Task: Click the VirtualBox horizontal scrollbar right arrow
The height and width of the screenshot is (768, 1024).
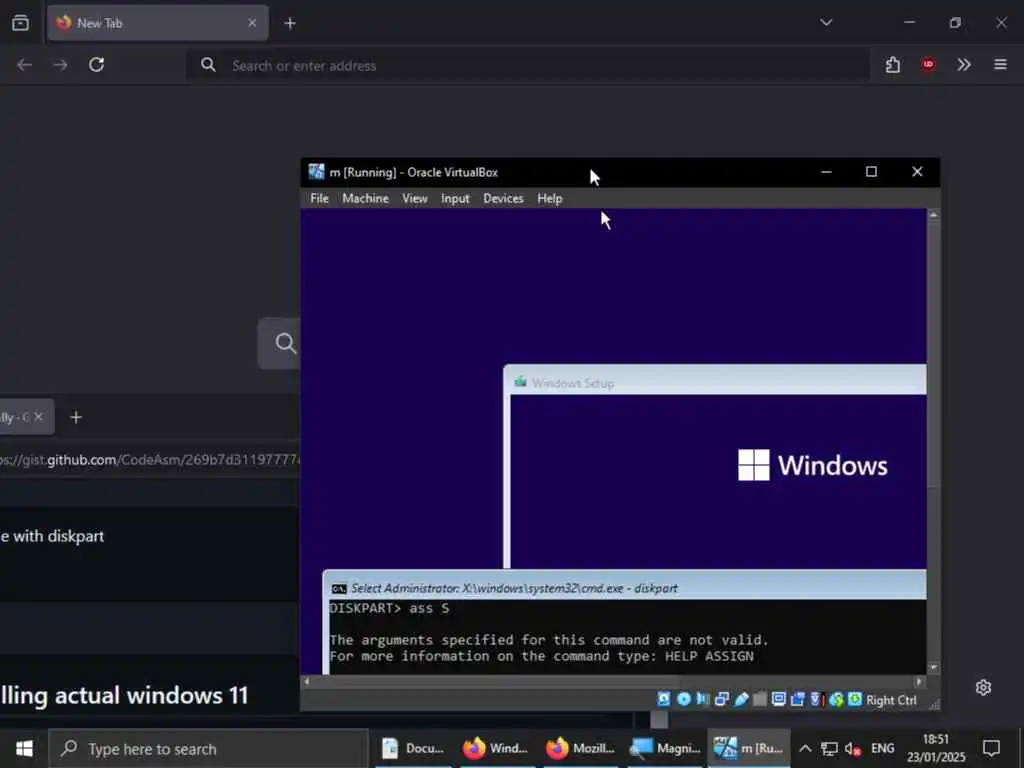Action: click(x=920, y=681)
